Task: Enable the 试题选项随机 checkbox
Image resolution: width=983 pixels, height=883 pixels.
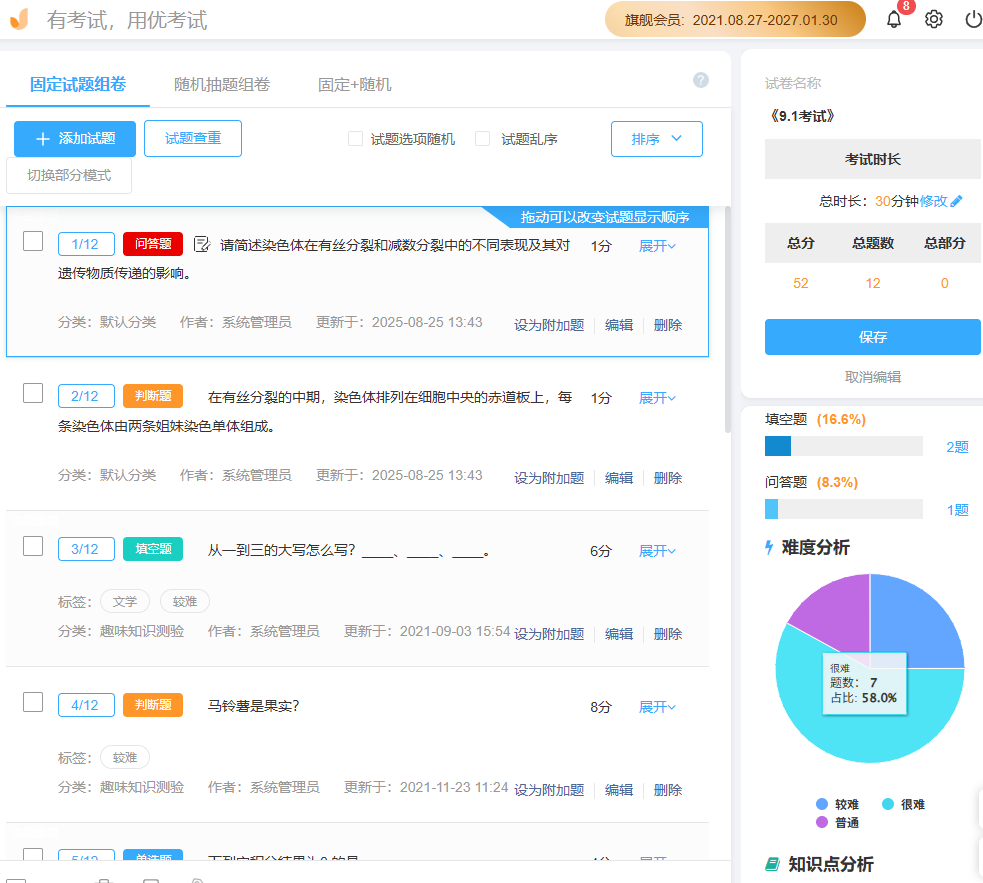Action: point(355,138)
